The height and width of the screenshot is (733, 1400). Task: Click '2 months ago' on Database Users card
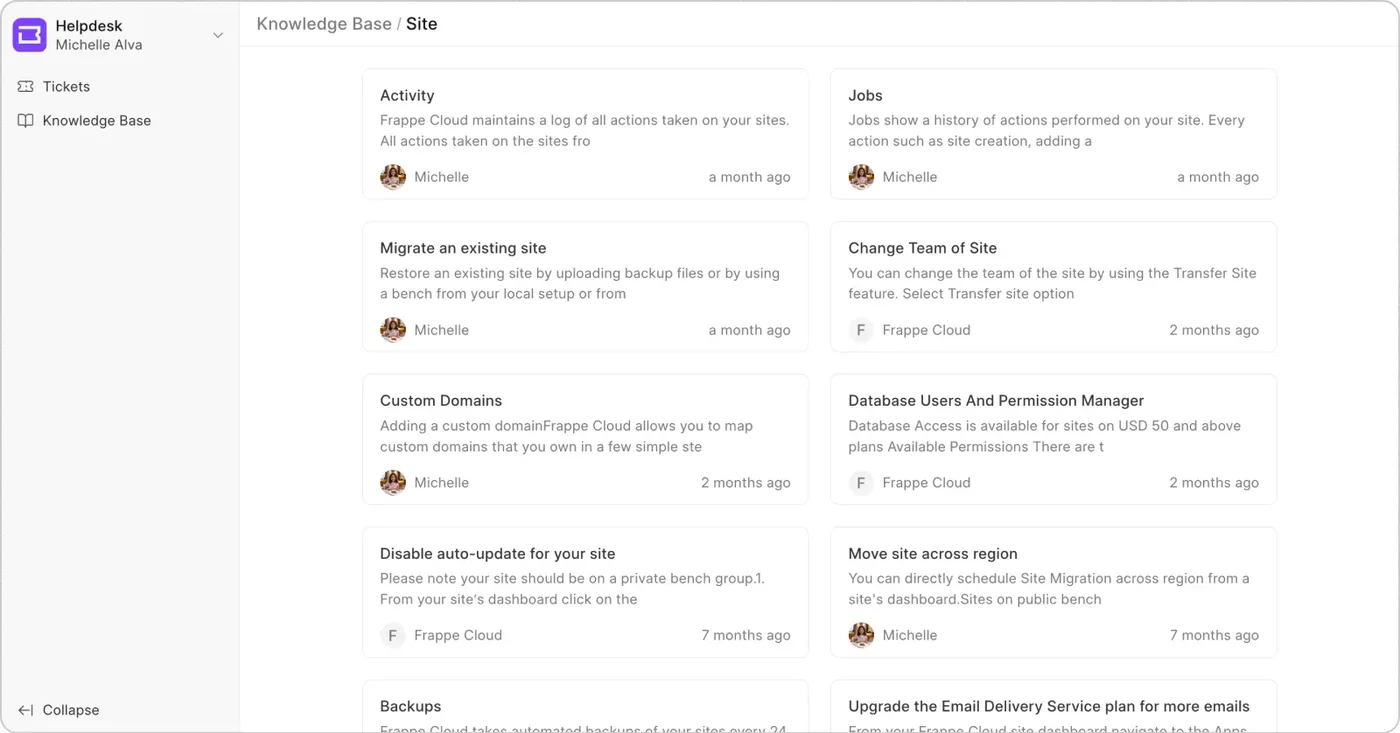click(x=1214, y=482)
